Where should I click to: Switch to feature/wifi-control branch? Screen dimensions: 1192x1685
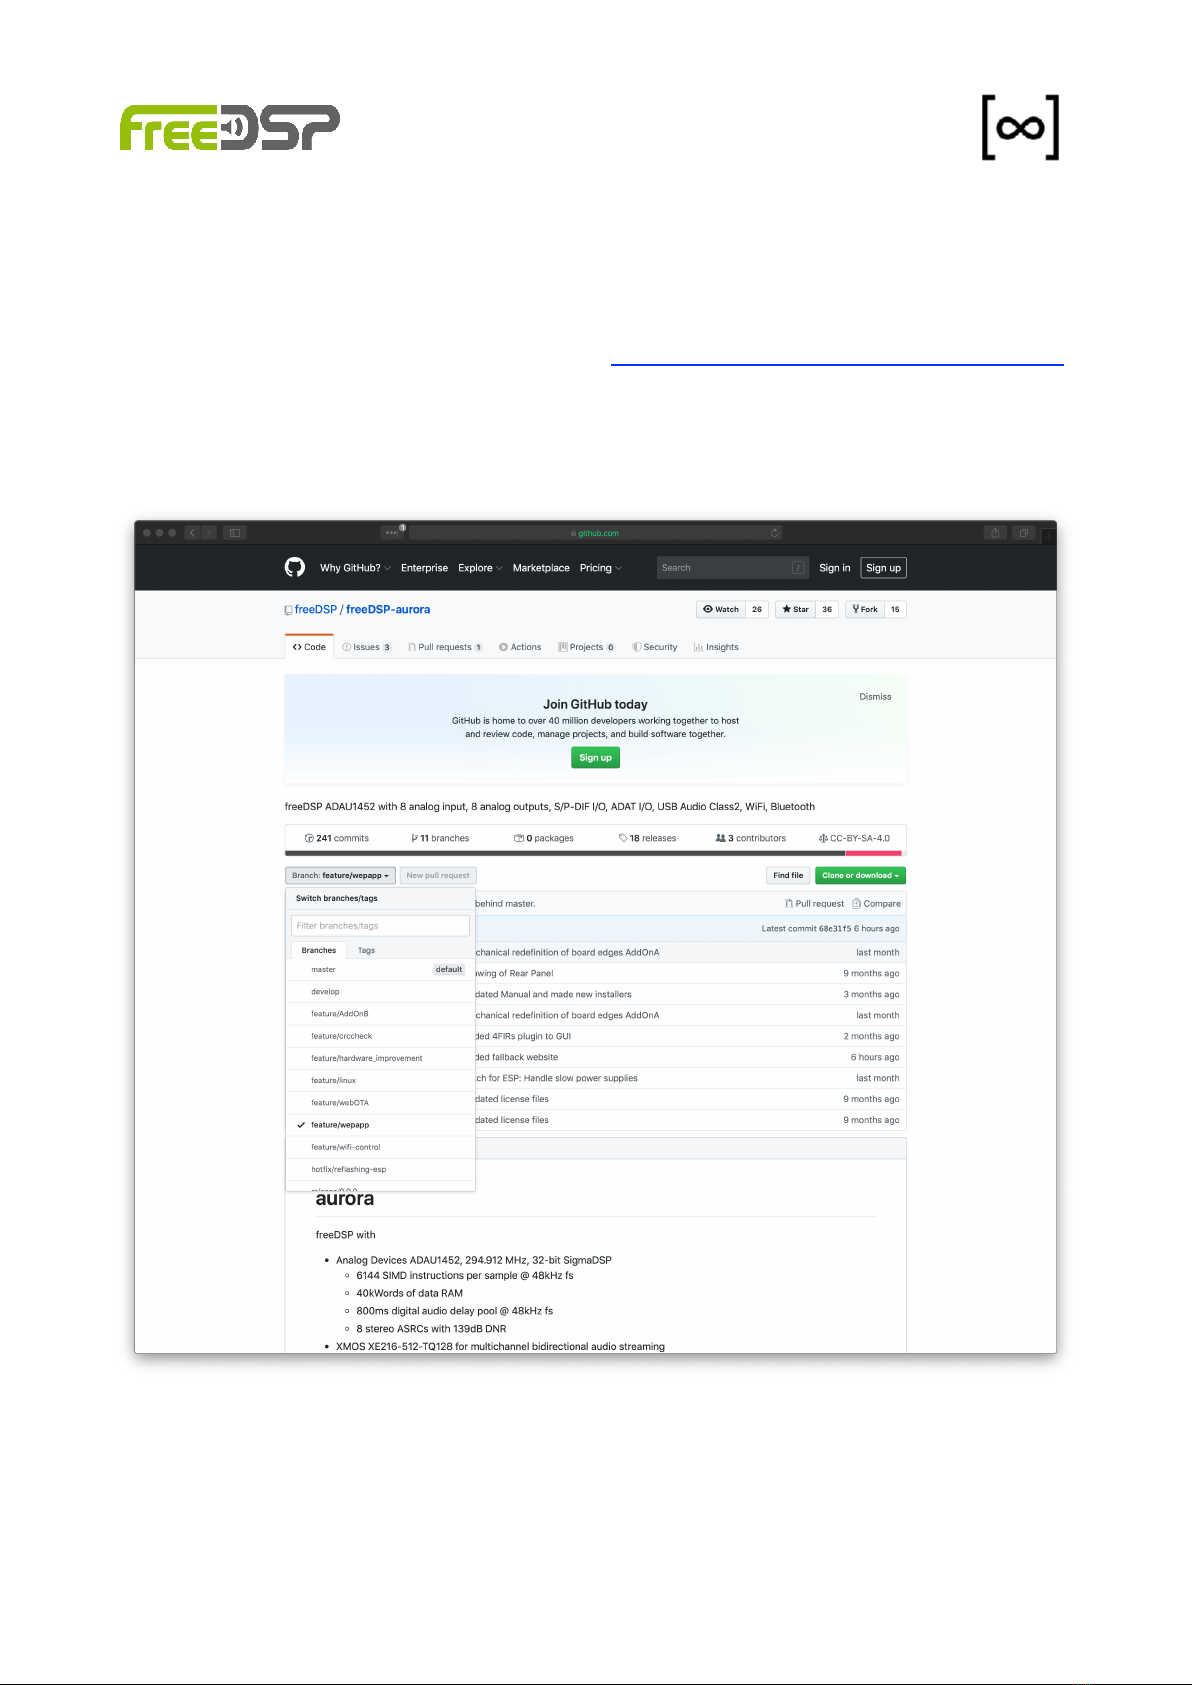380,1147
